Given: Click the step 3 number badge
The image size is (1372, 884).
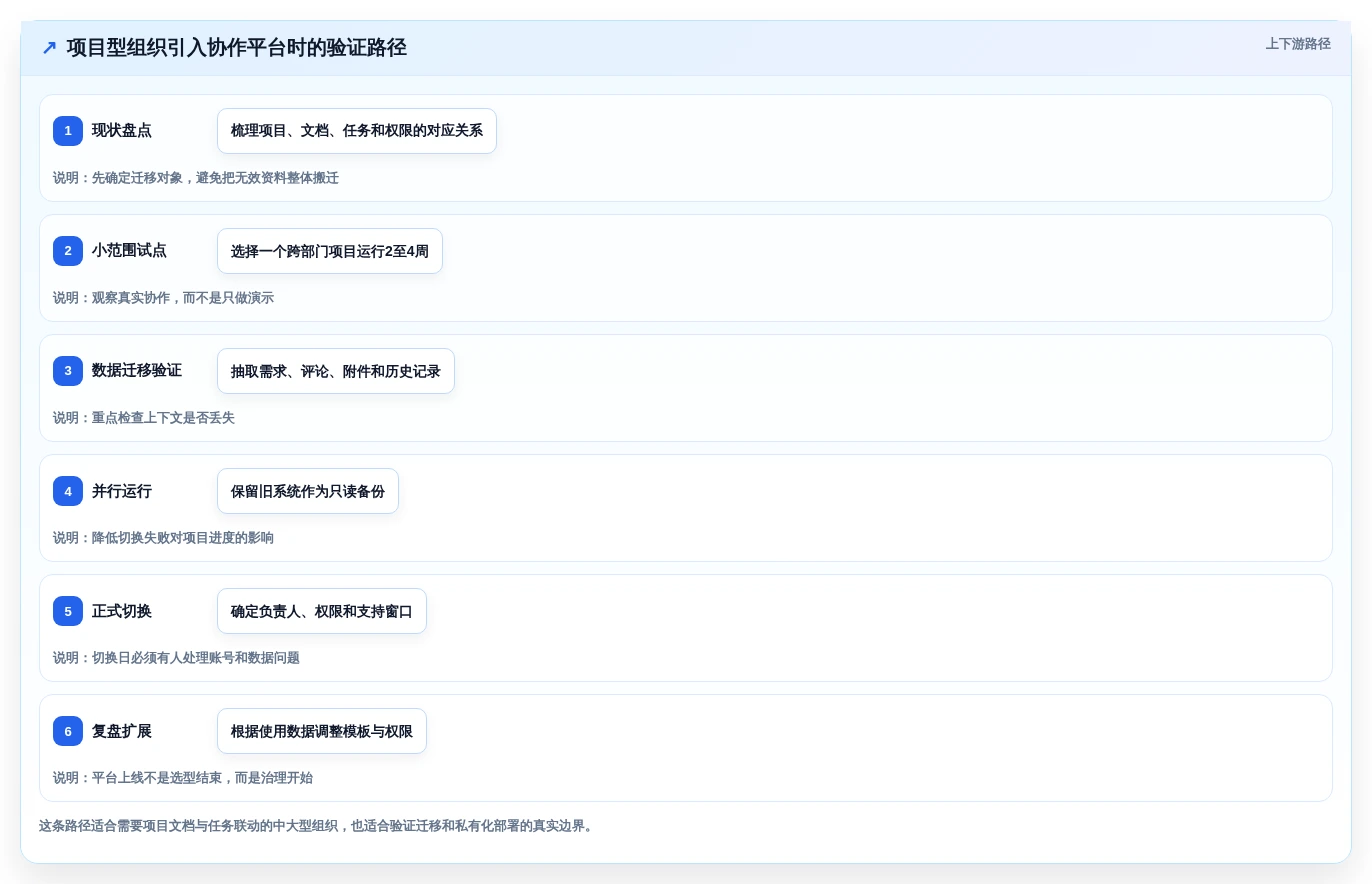Looking at the screenshot, I should [x=68, y=371].
